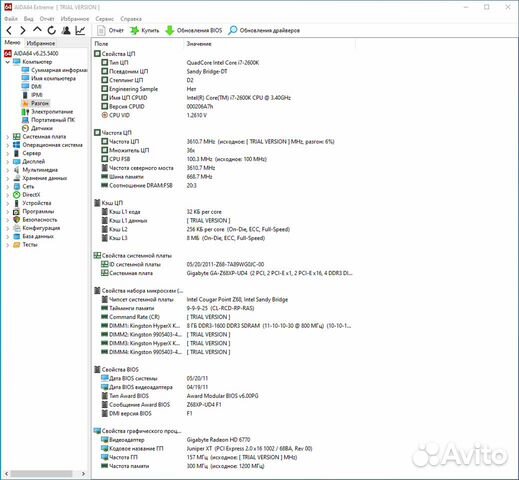
Task: Open the Отчёт menu in menu bar
Action: click(47, 19)
